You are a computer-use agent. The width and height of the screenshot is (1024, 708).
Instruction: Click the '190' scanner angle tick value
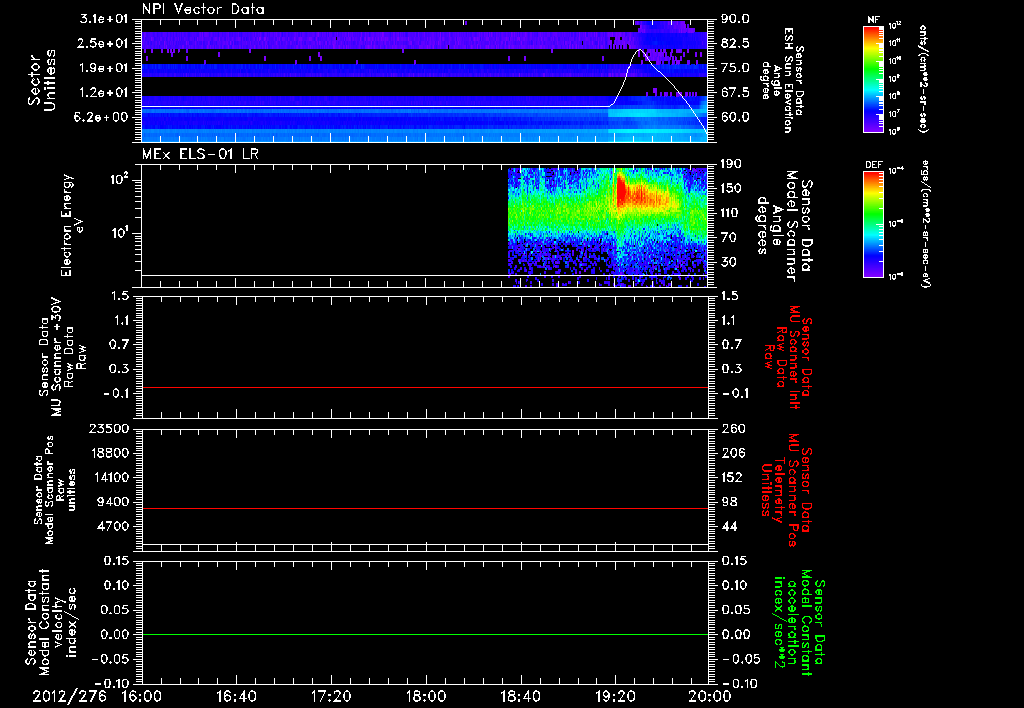(732, 164)
